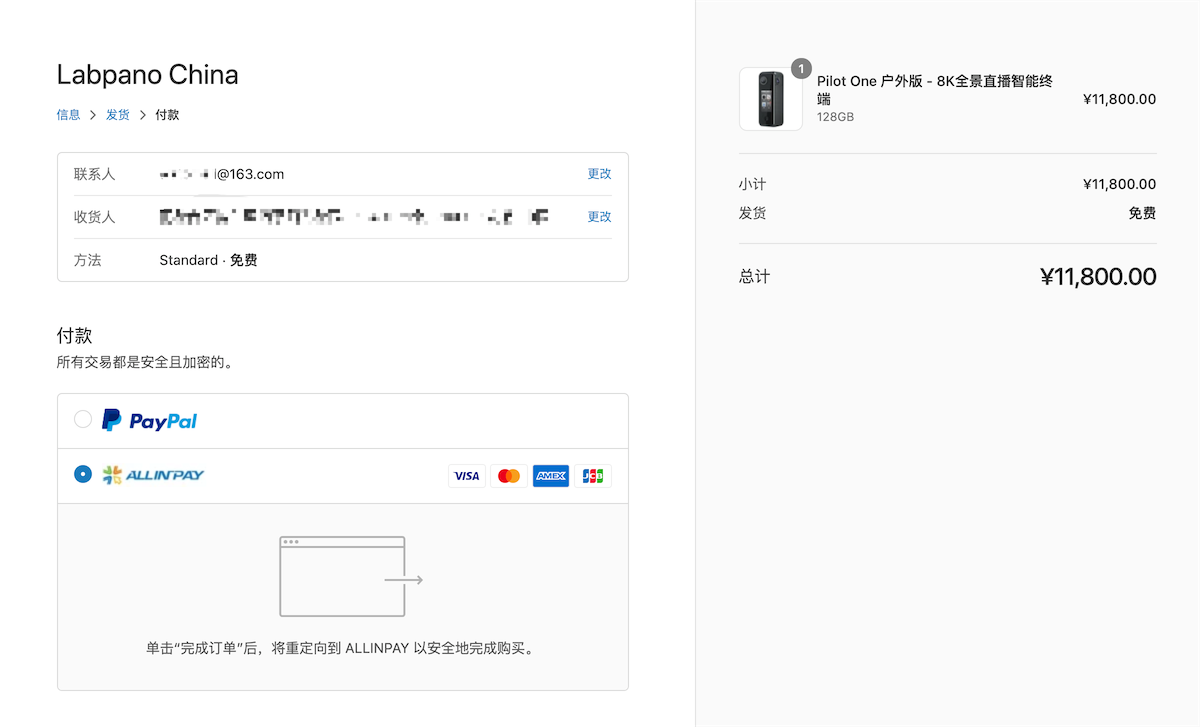The image size is (1200, 727).
Task: Go to 信息 breadcrumb step
Action: click(68, 115)
